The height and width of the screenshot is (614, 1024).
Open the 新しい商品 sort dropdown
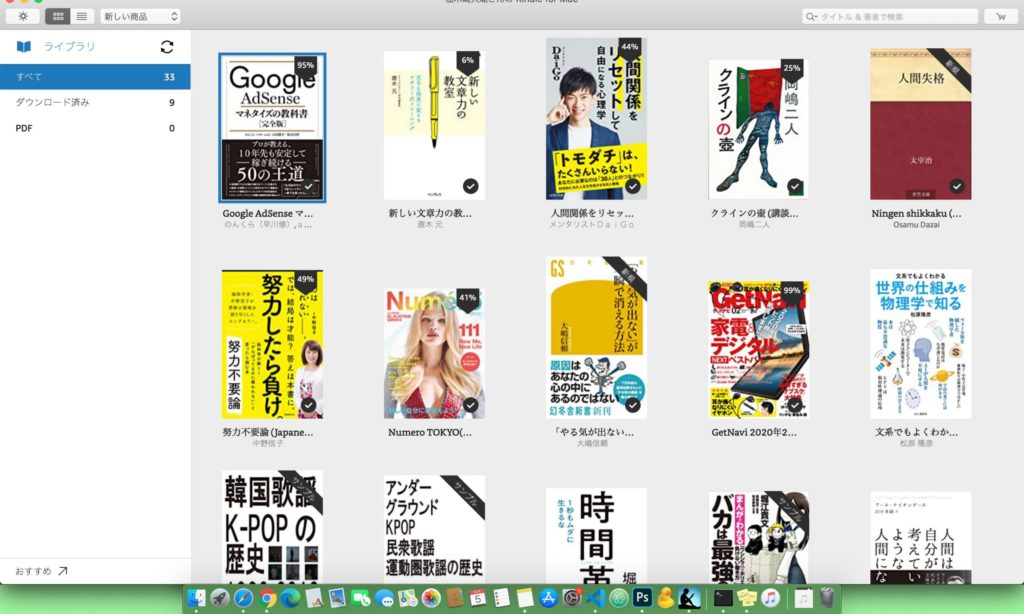[140, 16]
